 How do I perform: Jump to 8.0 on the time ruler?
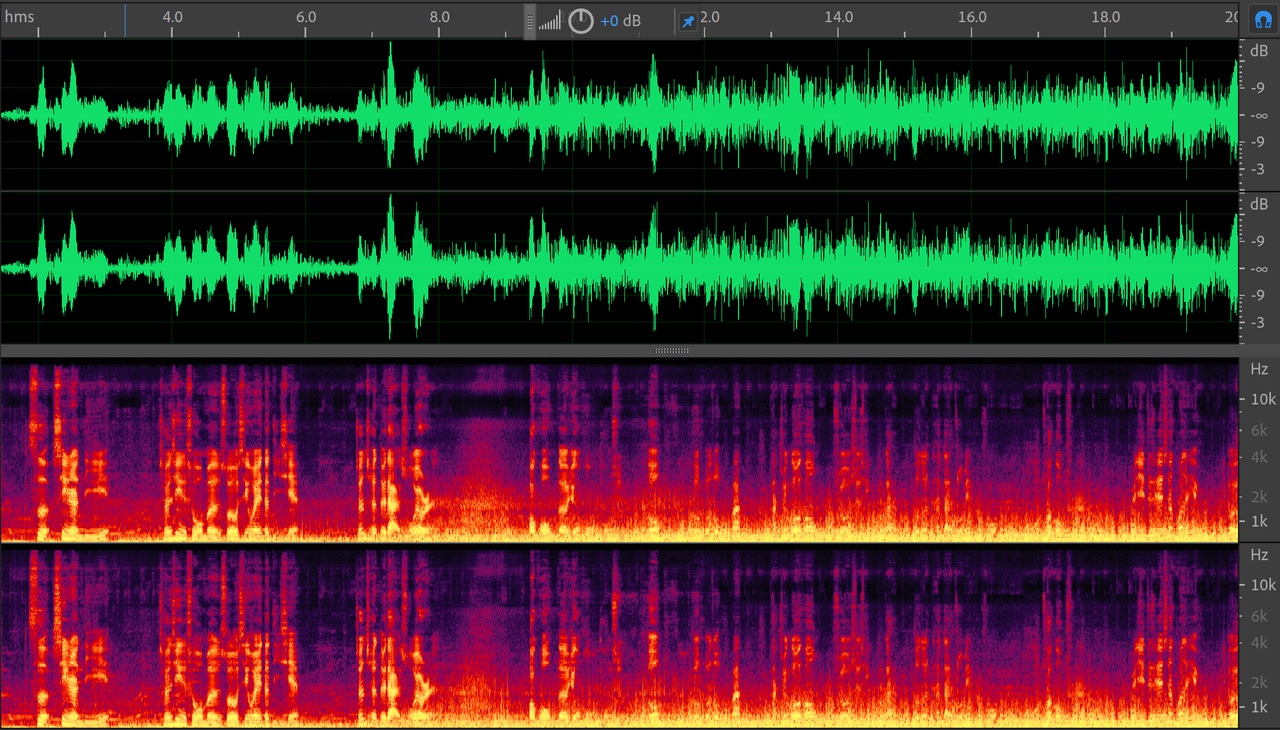[x=439, y=17]
